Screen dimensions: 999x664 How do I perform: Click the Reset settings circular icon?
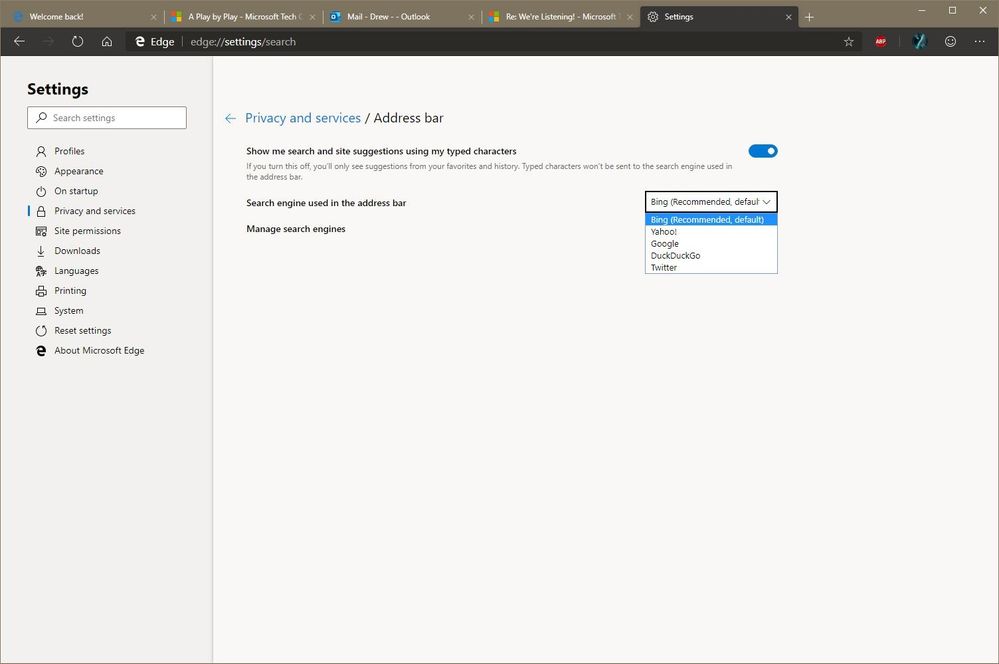click(x=41, y=331)
